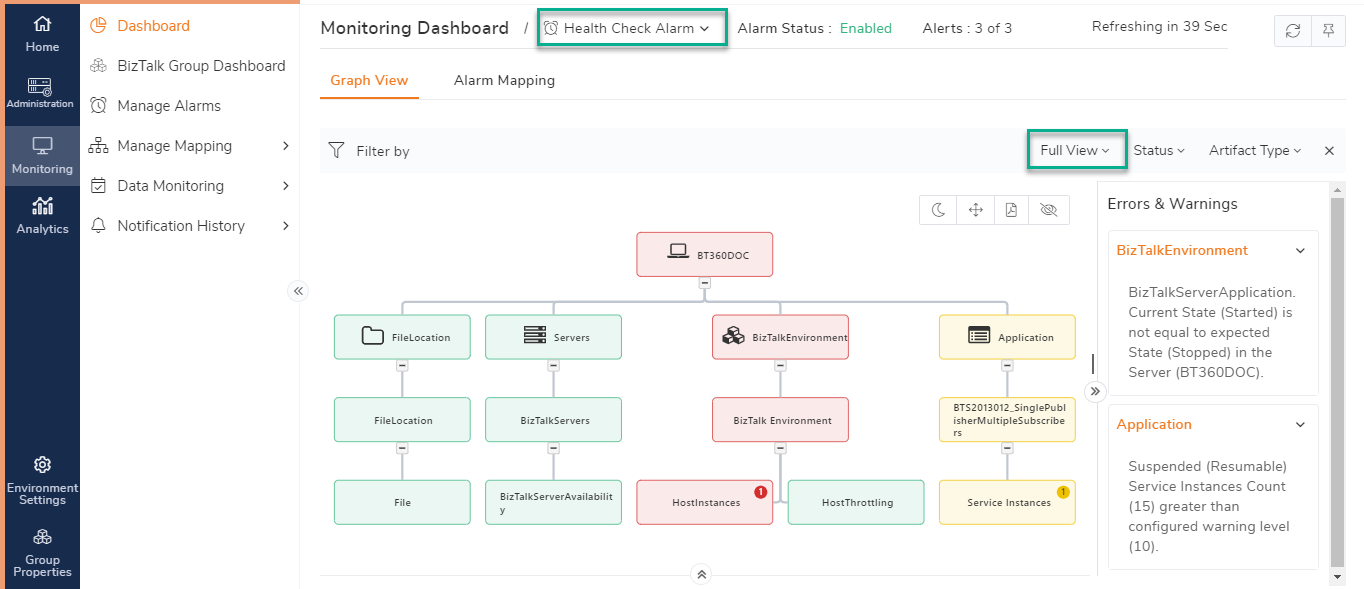Select the BizTalkServers node
This screenshot has height=589, width=1364.
tap(553, 420)
